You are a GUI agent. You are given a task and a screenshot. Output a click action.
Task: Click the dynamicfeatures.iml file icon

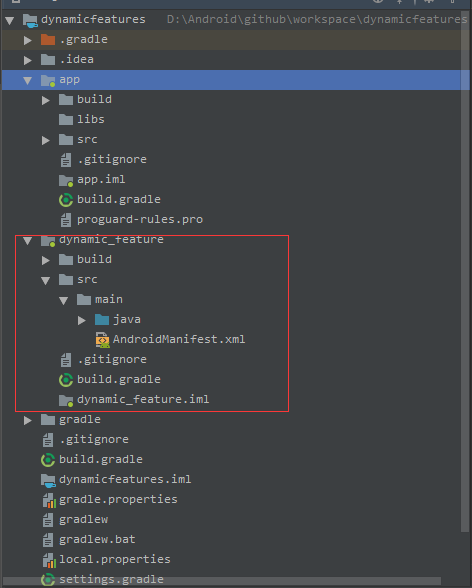[48, 480]
